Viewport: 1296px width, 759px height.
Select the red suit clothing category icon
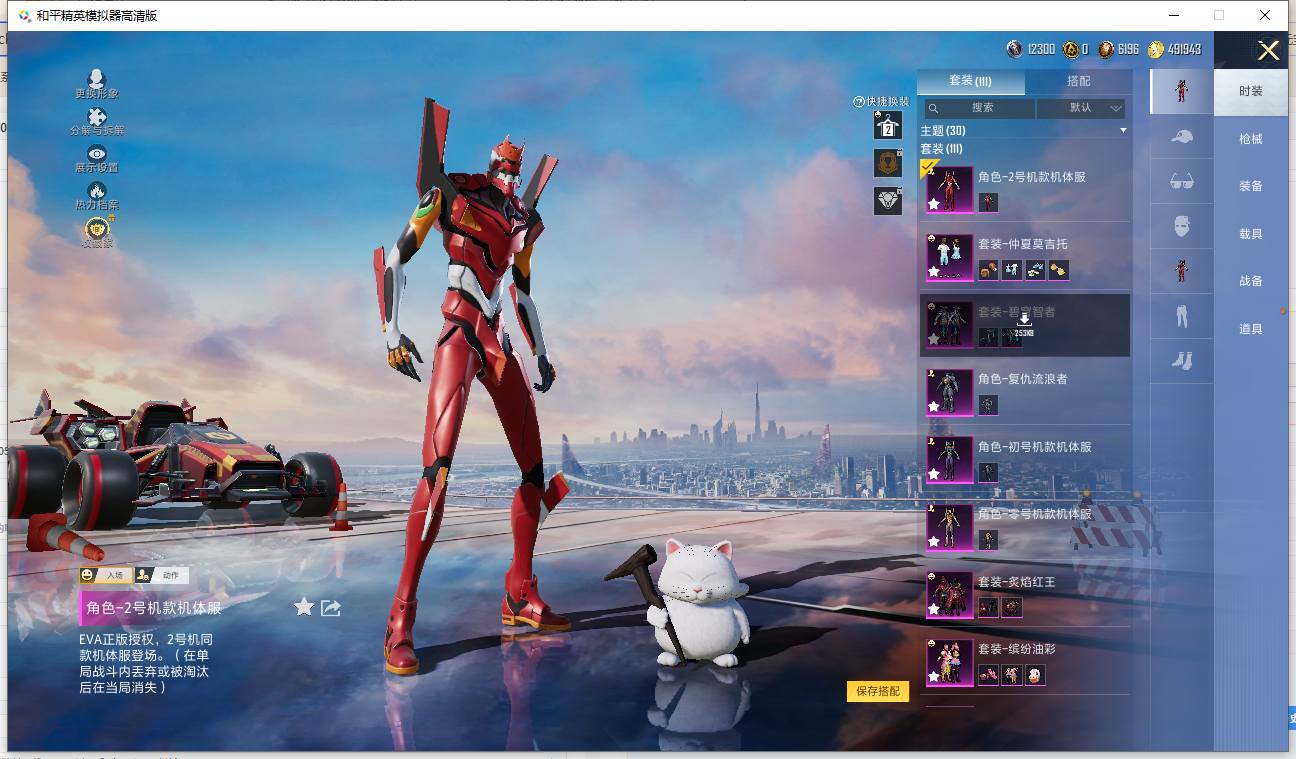click(x=1181, y=271)
